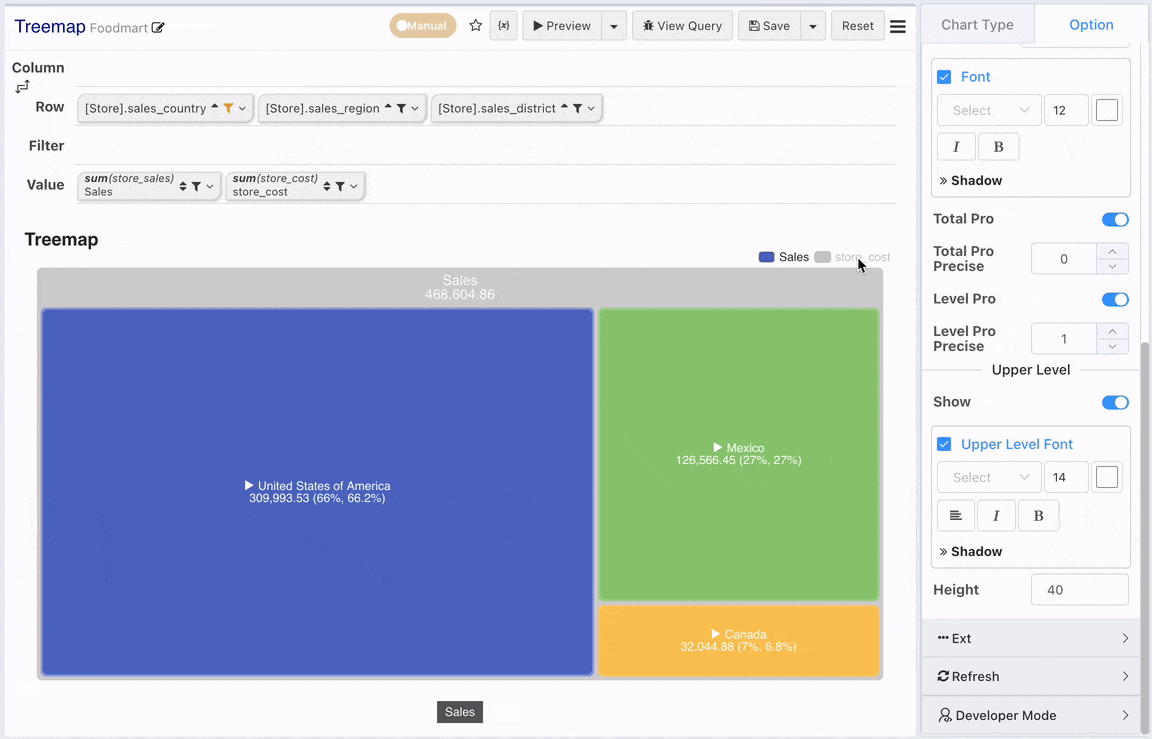Expand the Ext section
1152x739 pixels.
point(1032,638)
